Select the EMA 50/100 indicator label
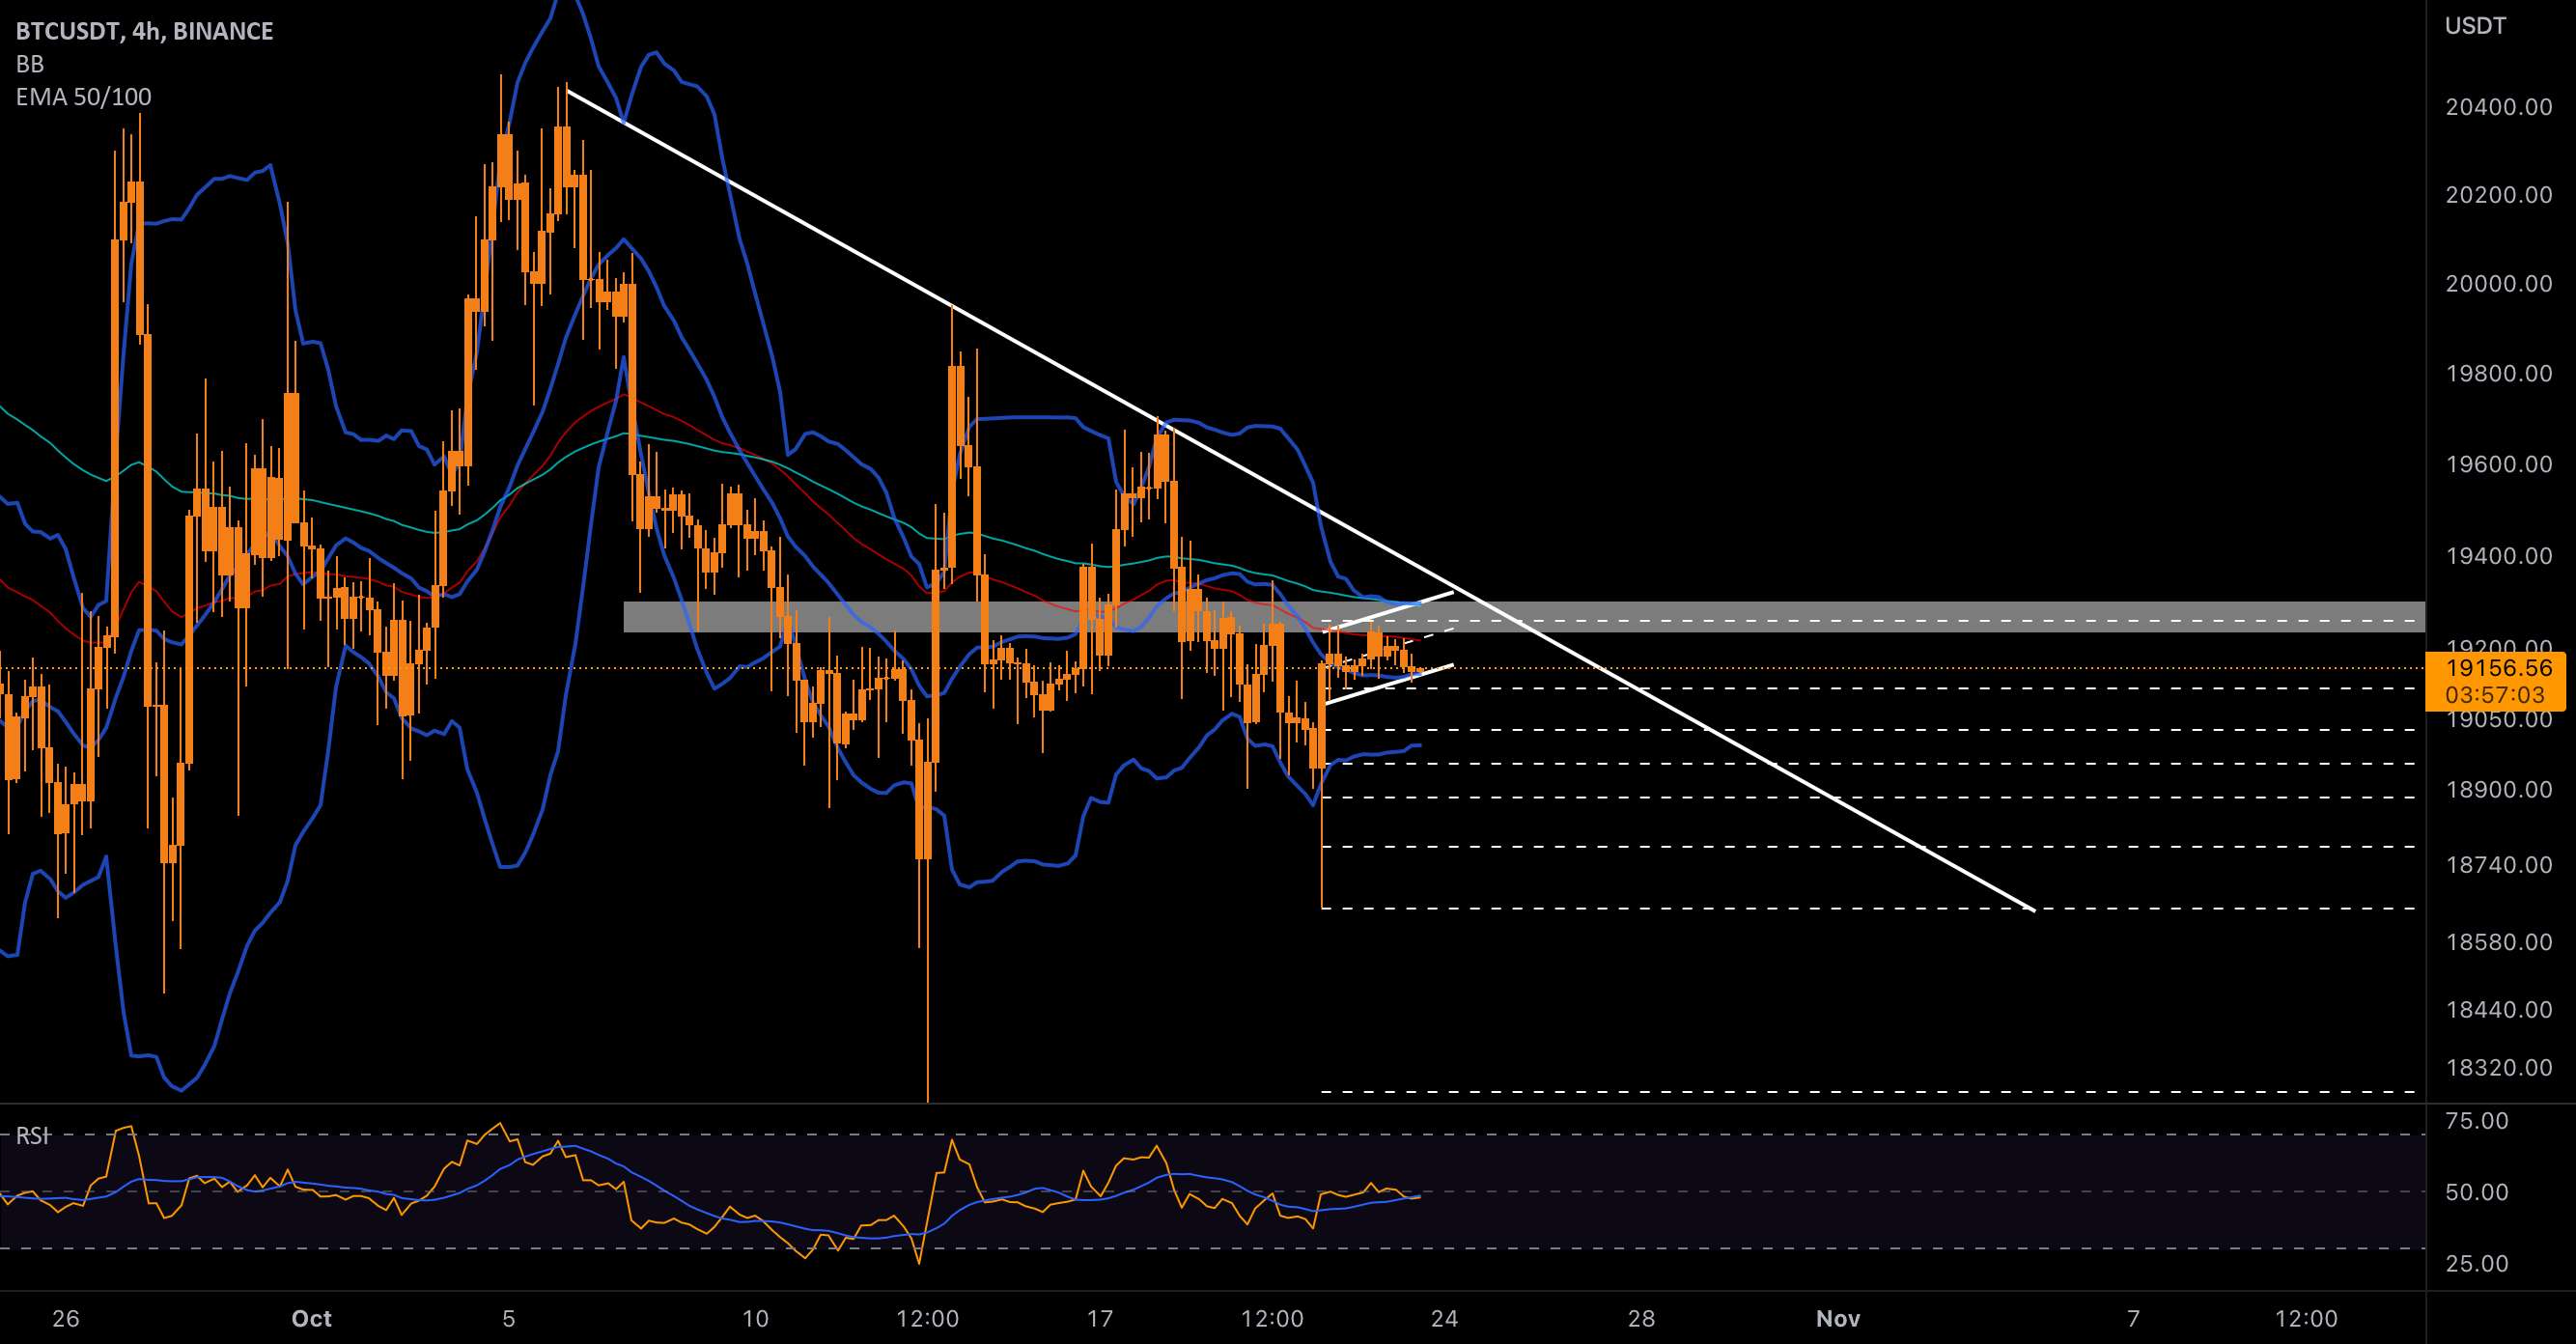 point(84,97)
